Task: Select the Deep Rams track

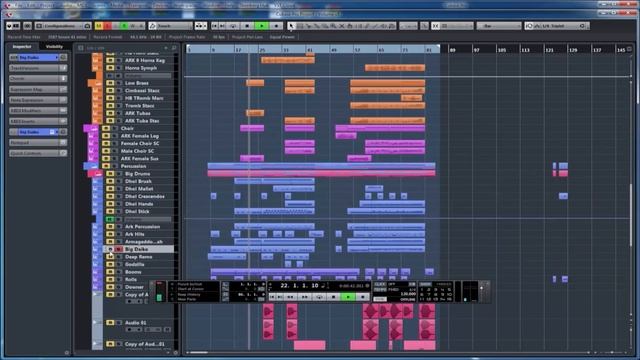Action: point(138,257)
